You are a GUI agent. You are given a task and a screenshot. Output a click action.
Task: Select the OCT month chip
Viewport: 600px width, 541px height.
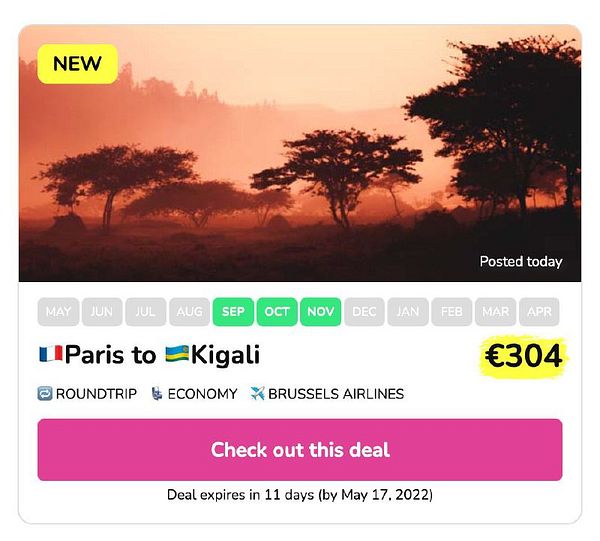(x=277, y=312)
